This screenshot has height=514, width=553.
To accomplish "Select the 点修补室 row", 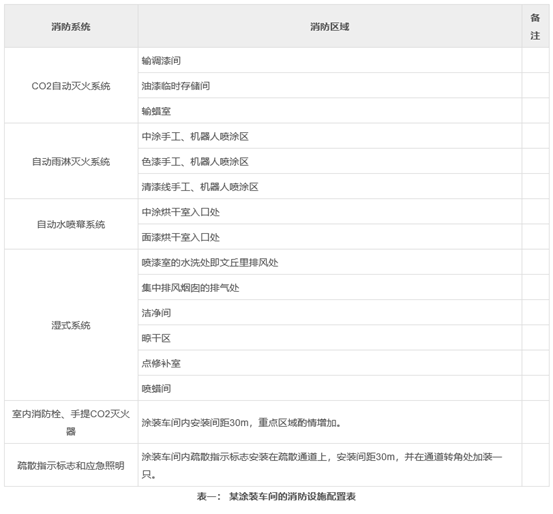I will pos(330,363).
